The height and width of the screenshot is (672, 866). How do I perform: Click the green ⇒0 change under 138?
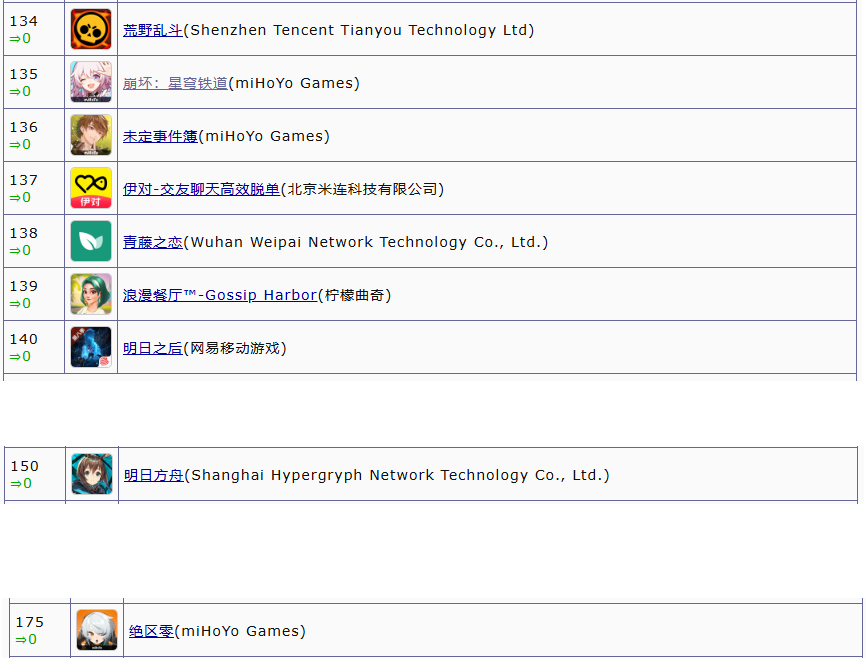(x=20, y=251)
